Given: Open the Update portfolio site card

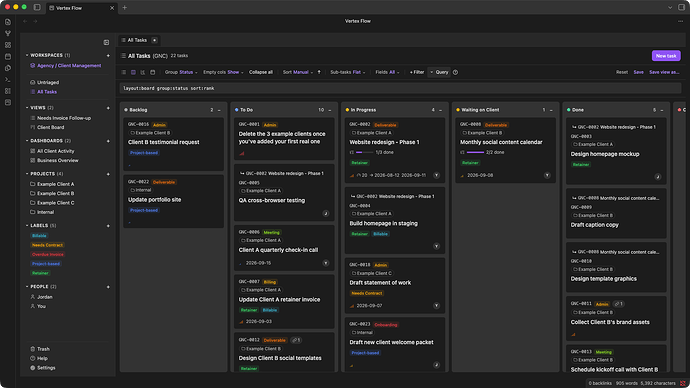Looking at the screenshot, I should [x=173, y=201].
